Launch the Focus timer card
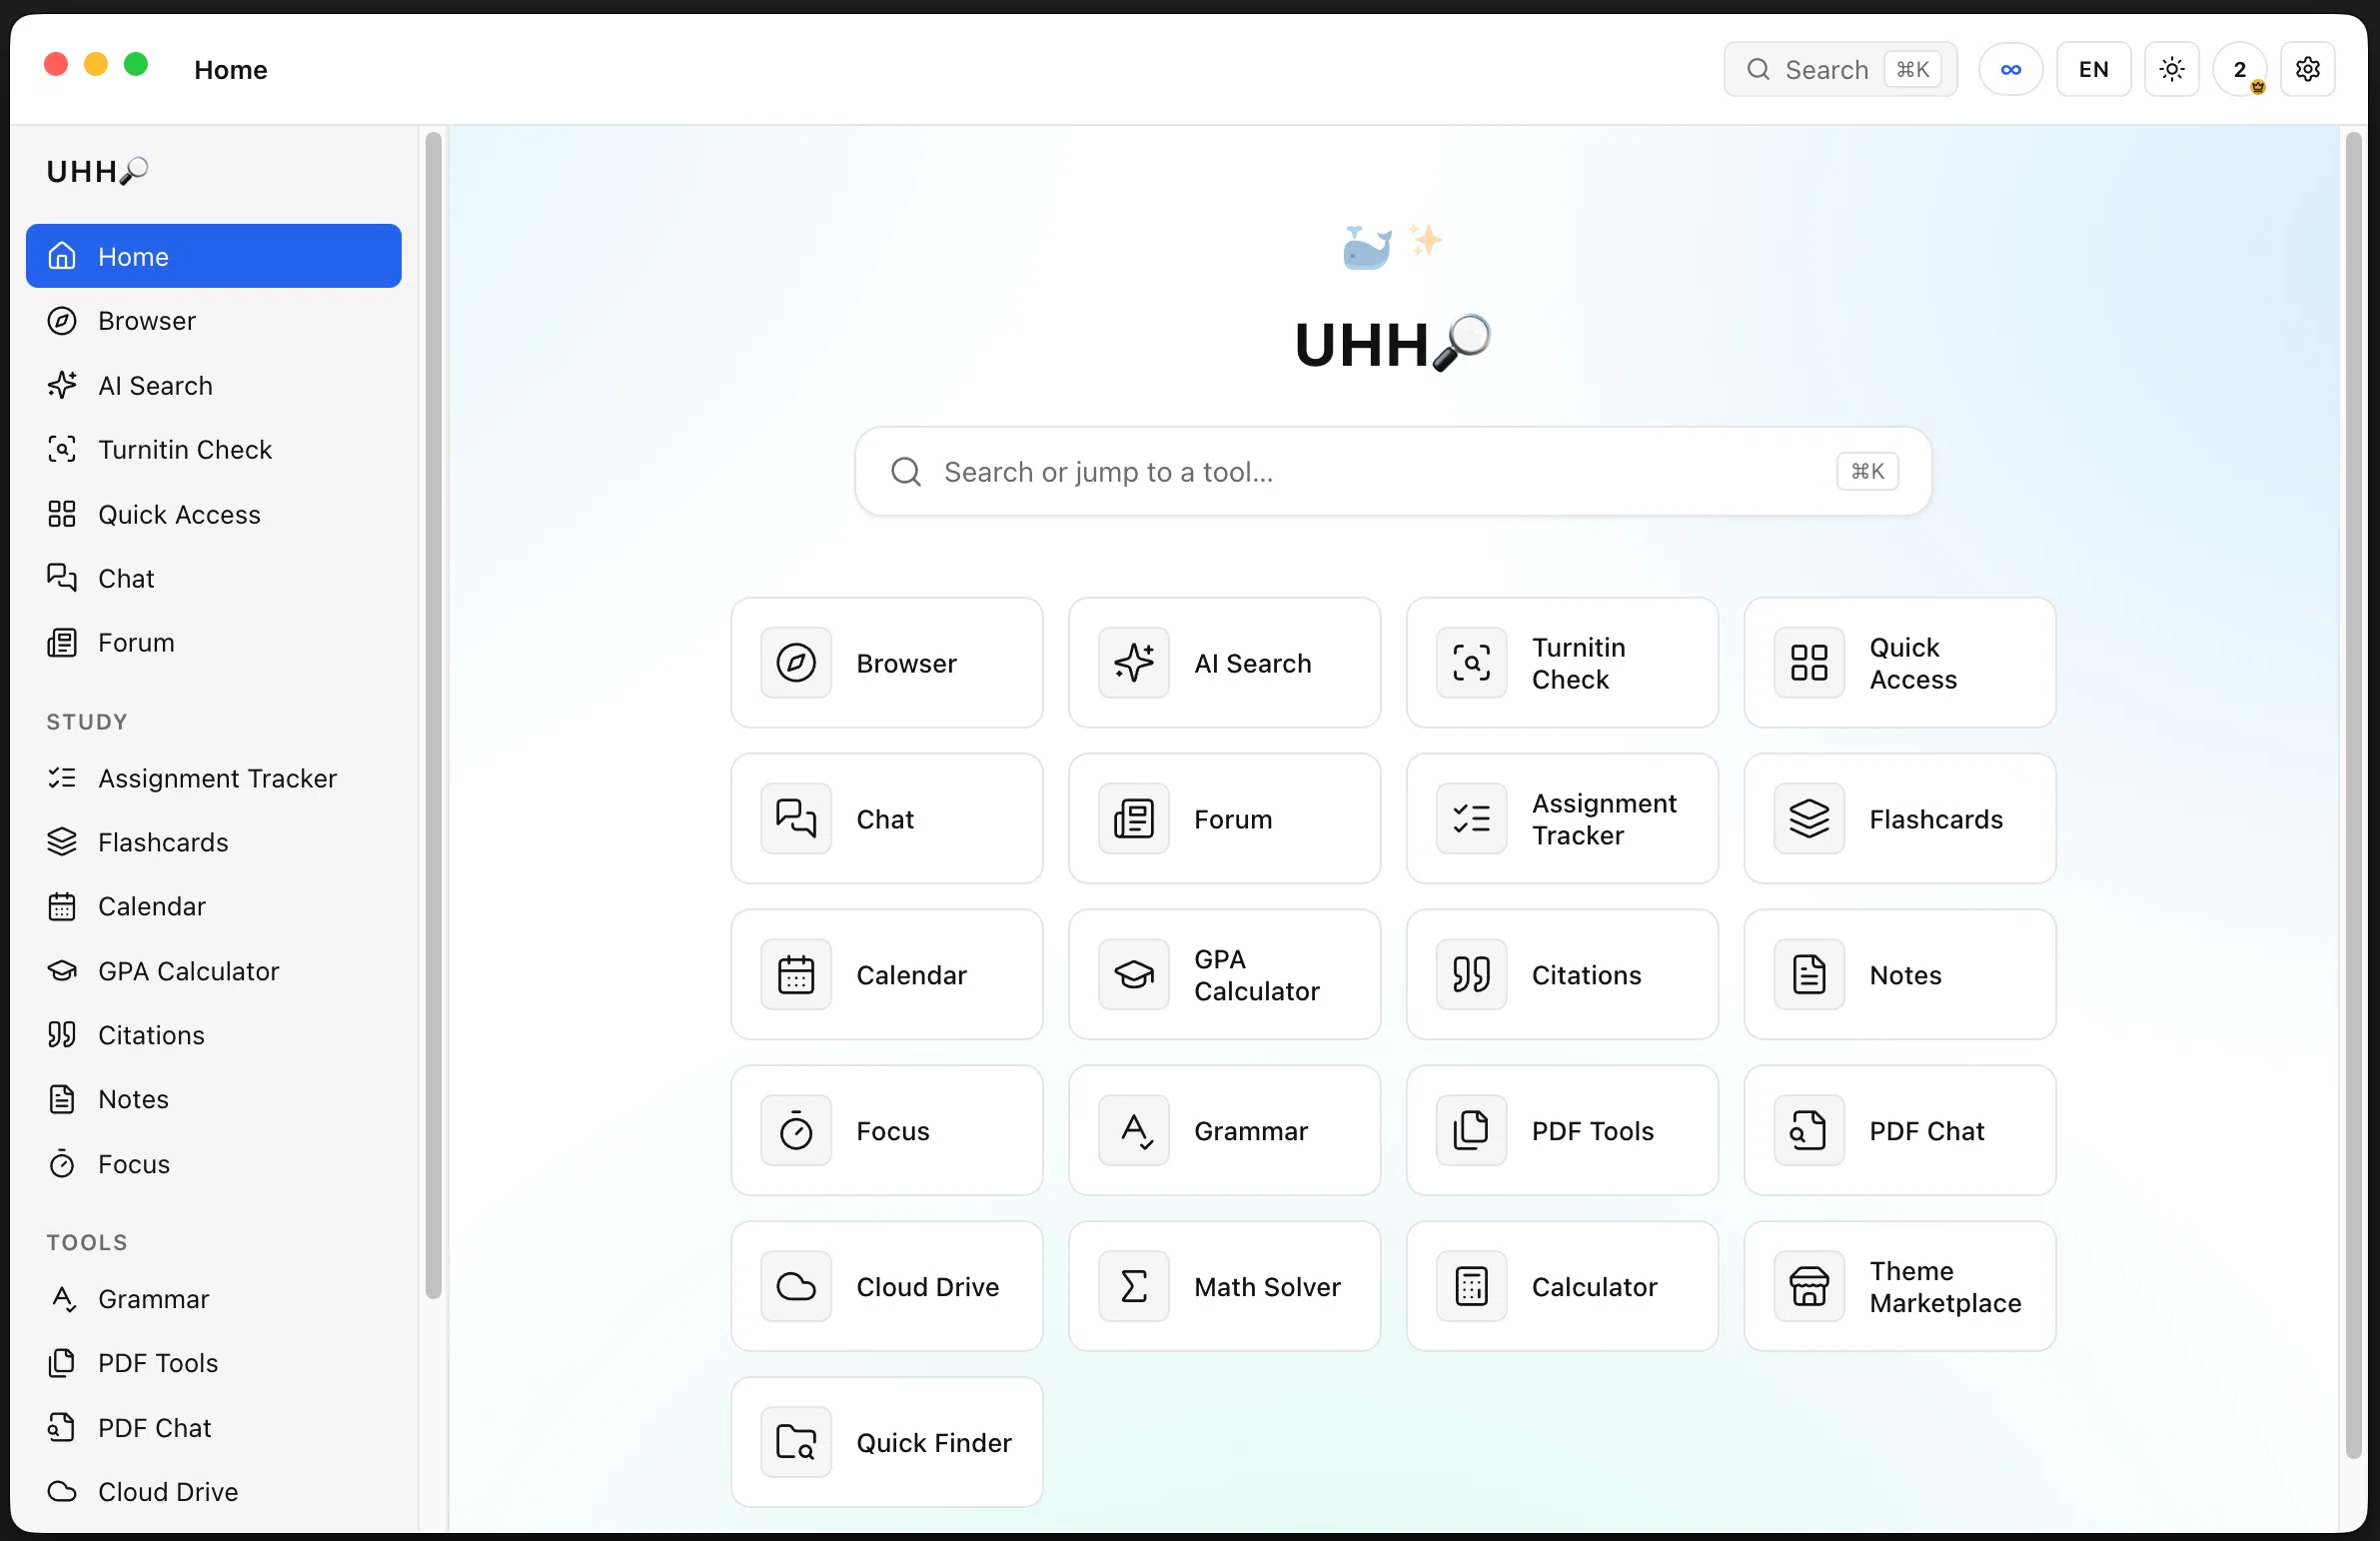 [886, 1131]
